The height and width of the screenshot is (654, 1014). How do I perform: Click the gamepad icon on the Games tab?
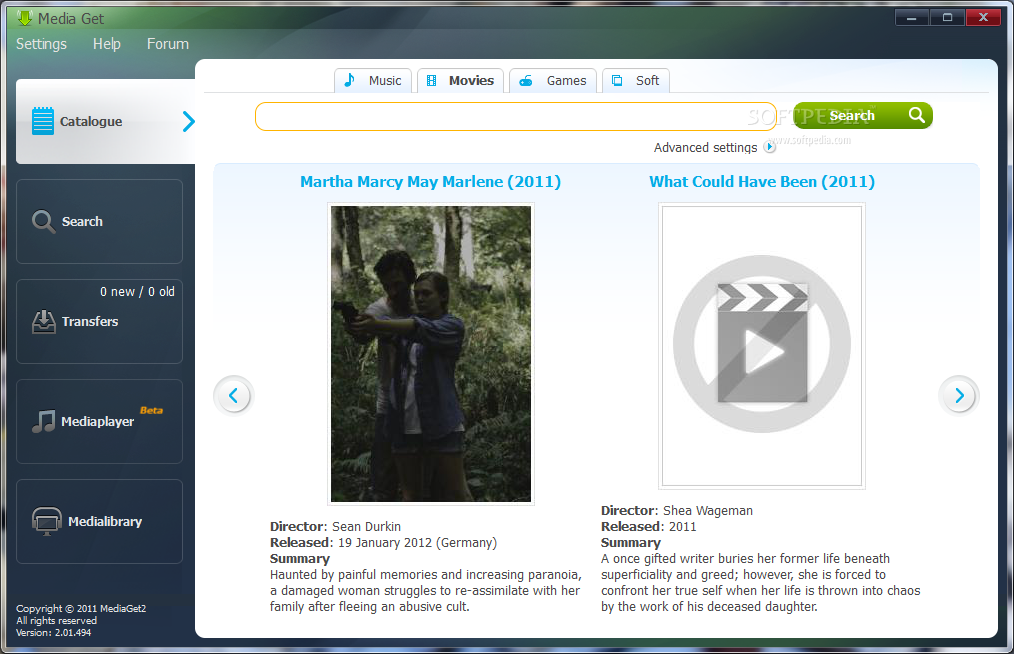526,81
